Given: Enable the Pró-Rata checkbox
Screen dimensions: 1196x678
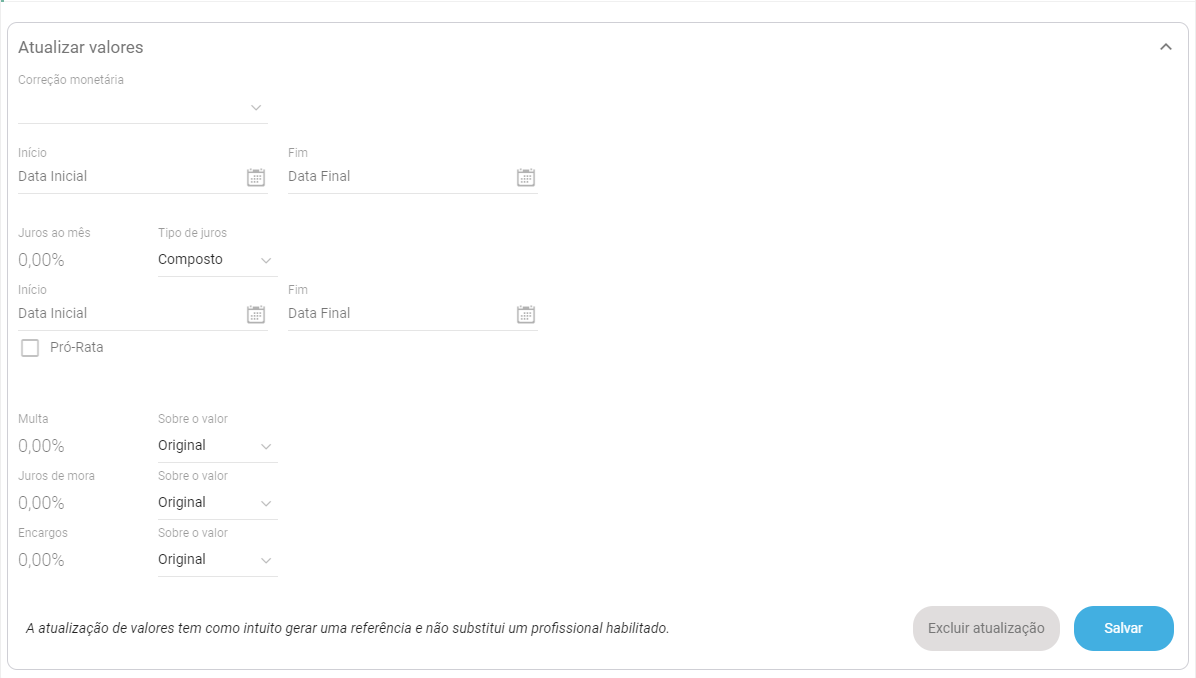Looking at the screenshot, I should click(x=30, y=348).
